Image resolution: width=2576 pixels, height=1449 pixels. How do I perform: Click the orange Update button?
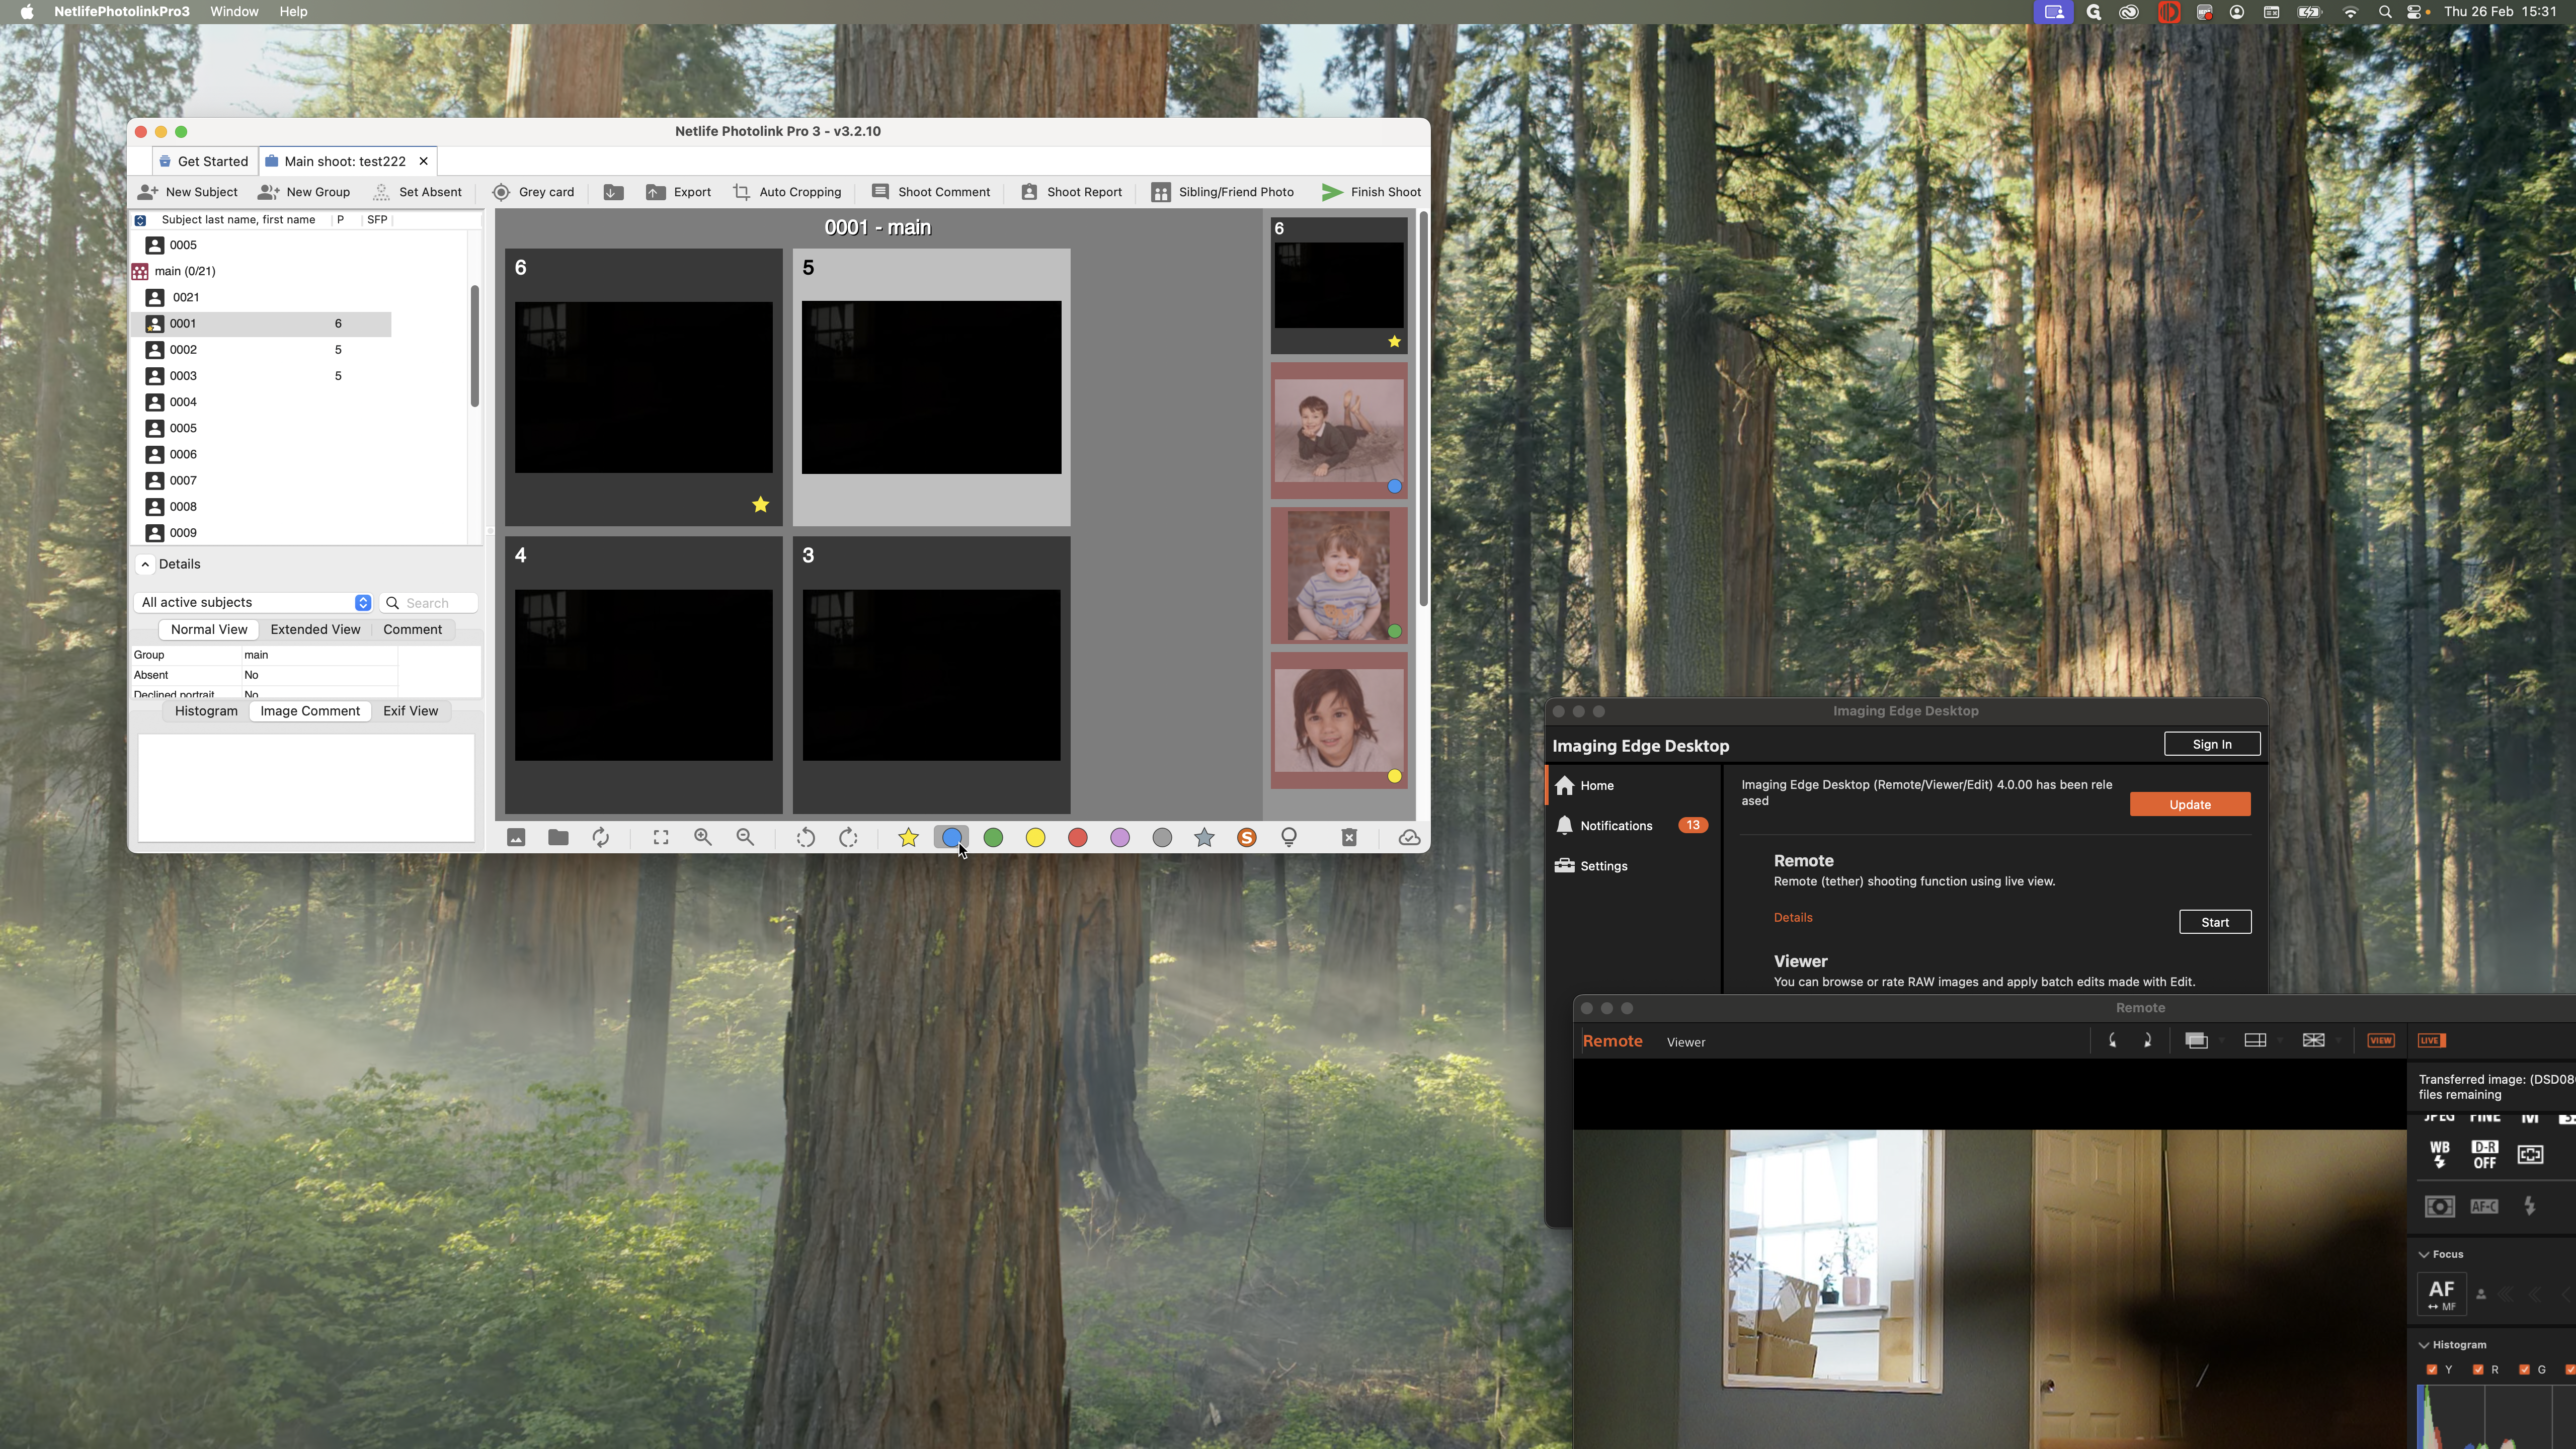[x=2189, y=804]
